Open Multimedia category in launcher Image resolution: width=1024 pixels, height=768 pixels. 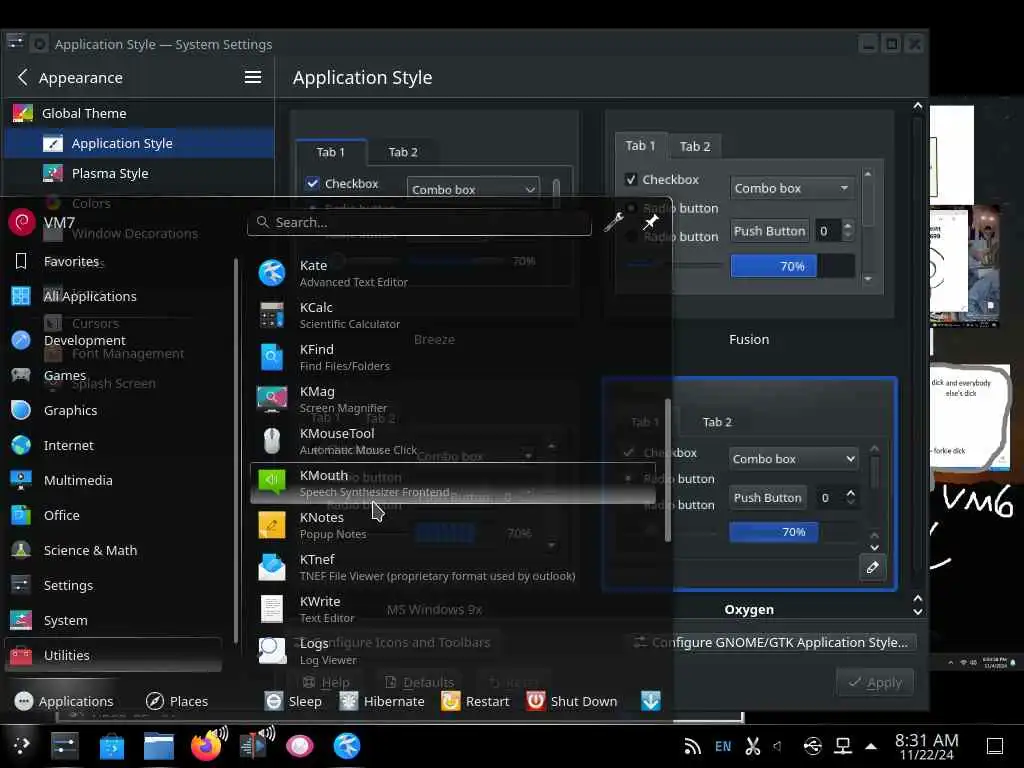pyautogui.click(x=114, y=480)
